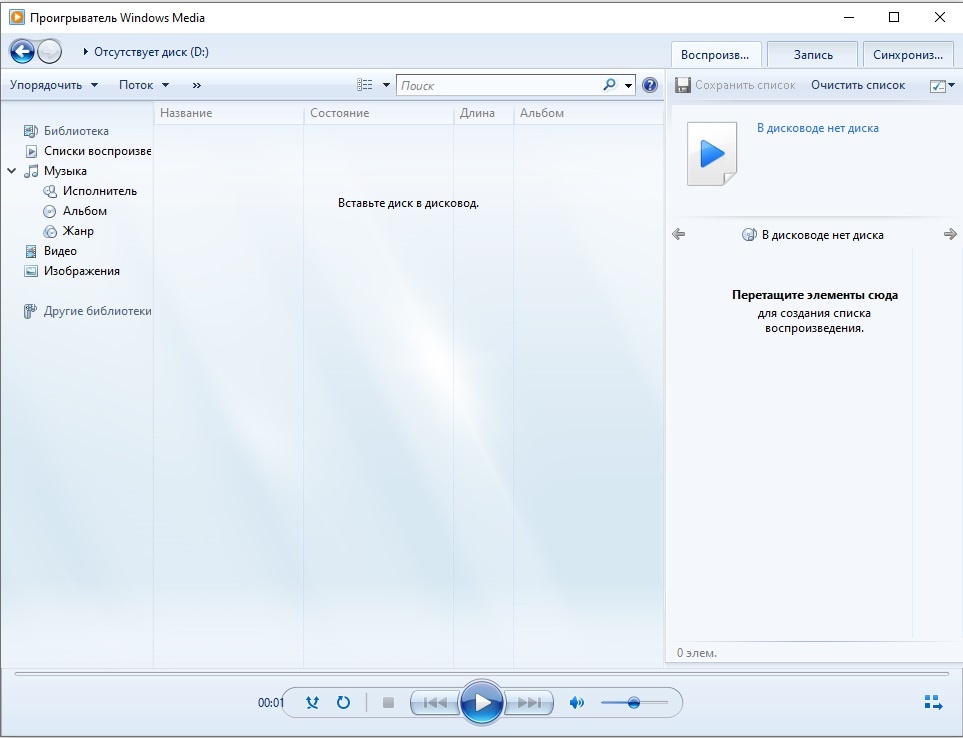Sort by the Название column header
This screenshot has height=738, width=963.
tap(228, 113)
